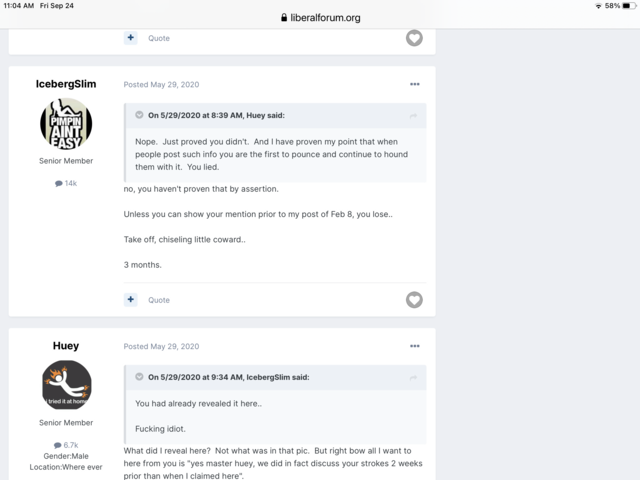Screen dimensions: 640x480
Task: Open the three-dot options menu on IcebergSlim's post
Action: click(415, 84)
